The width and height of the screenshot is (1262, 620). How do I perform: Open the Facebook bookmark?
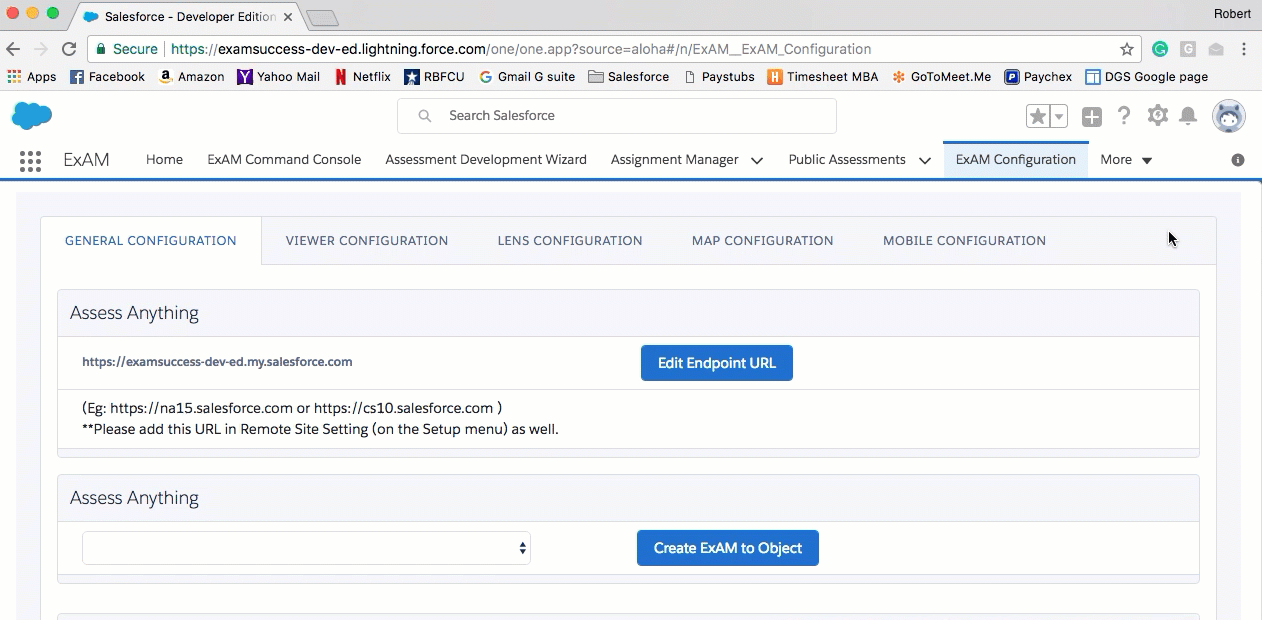tap(107, 77)
